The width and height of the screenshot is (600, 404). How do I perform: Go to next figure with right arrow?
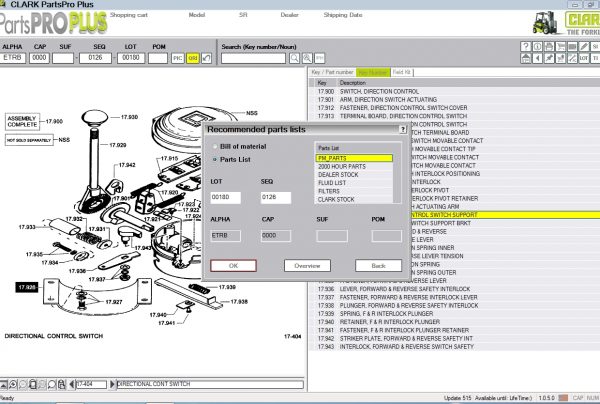click(x=112, y=384)
